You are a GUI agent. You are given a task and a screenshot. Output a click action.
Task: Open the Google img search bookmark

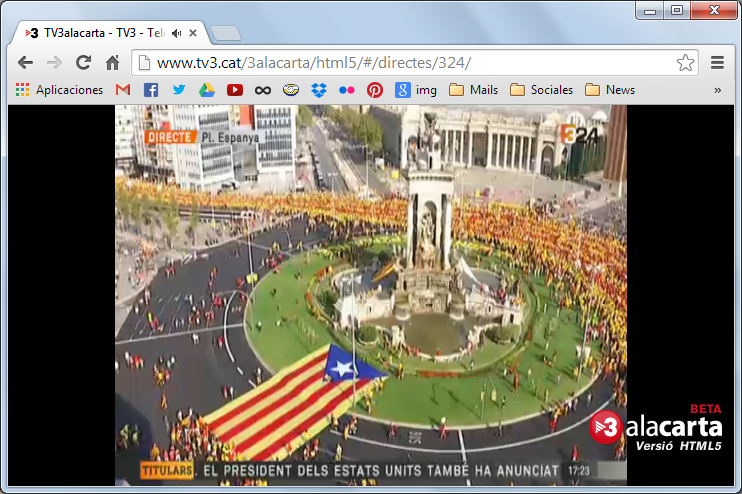416,90
